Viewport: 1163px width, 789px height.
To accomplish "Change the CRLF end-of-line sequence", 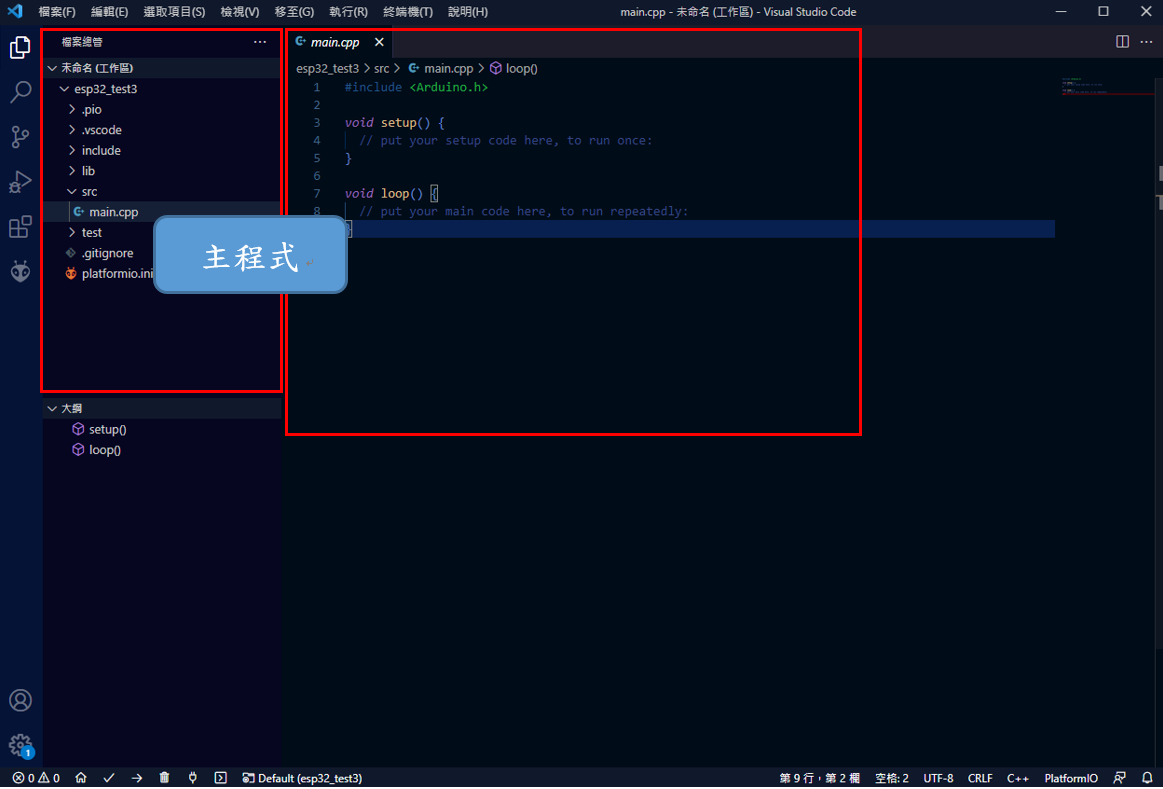I will coord(980,778).
